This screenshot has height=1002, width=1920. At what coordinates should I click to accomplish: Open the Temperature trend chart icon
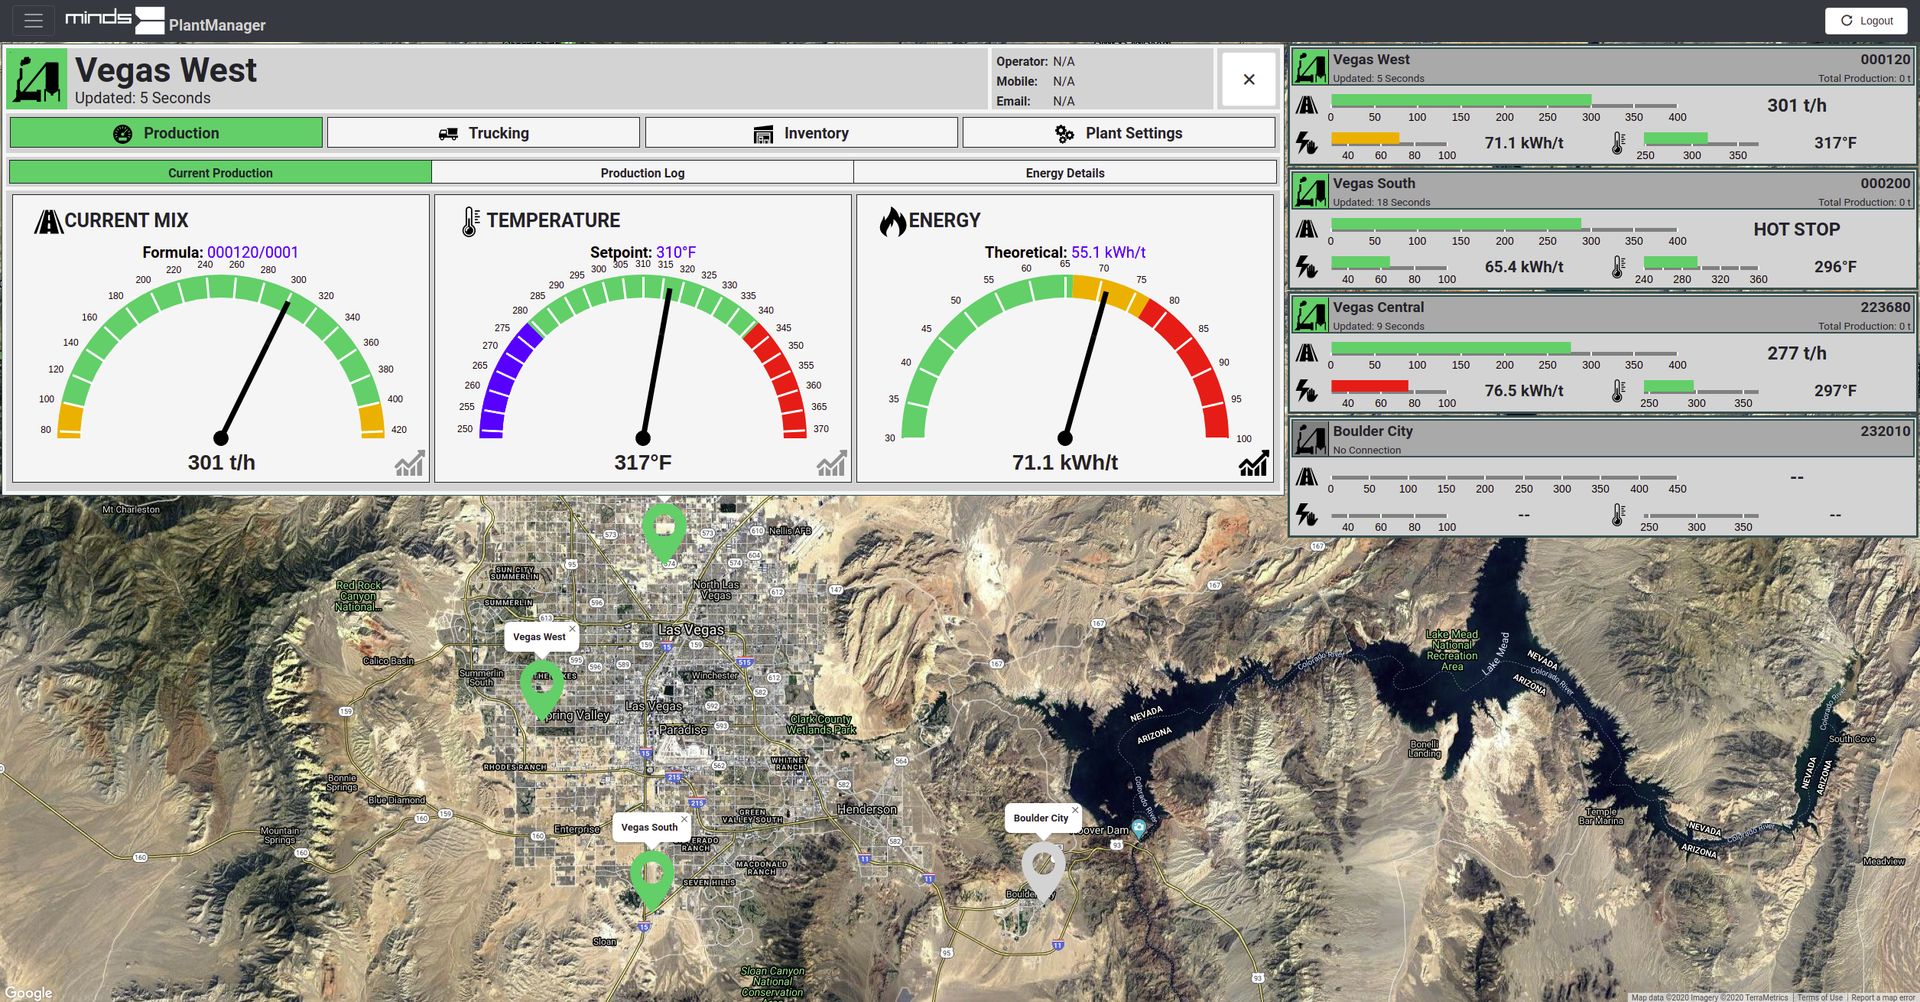(x=832, y=463)
